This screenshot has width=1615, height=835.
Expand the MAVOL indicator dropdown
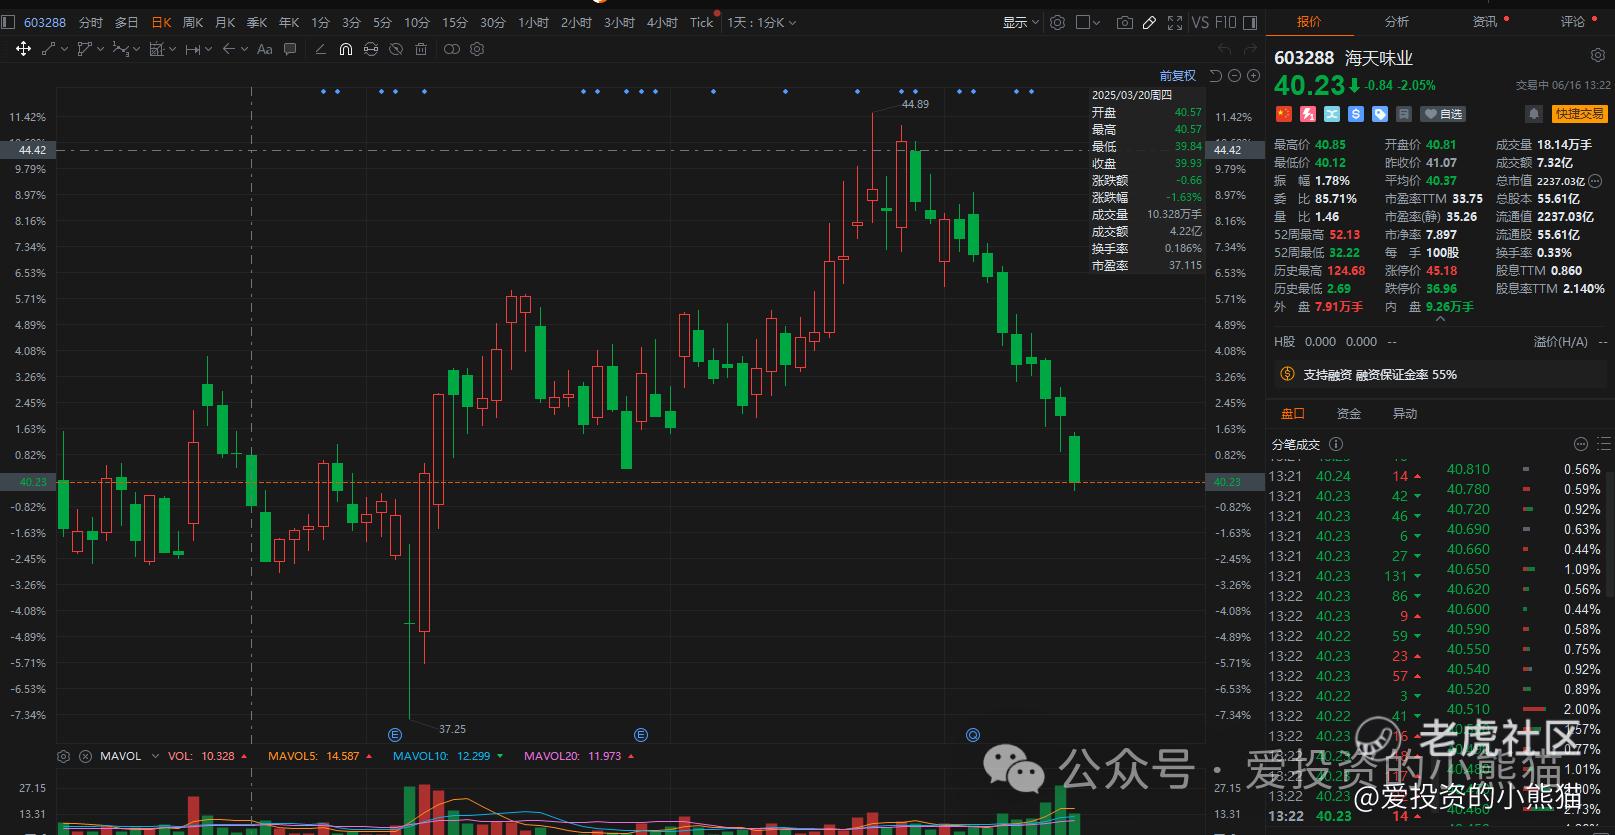155,756
